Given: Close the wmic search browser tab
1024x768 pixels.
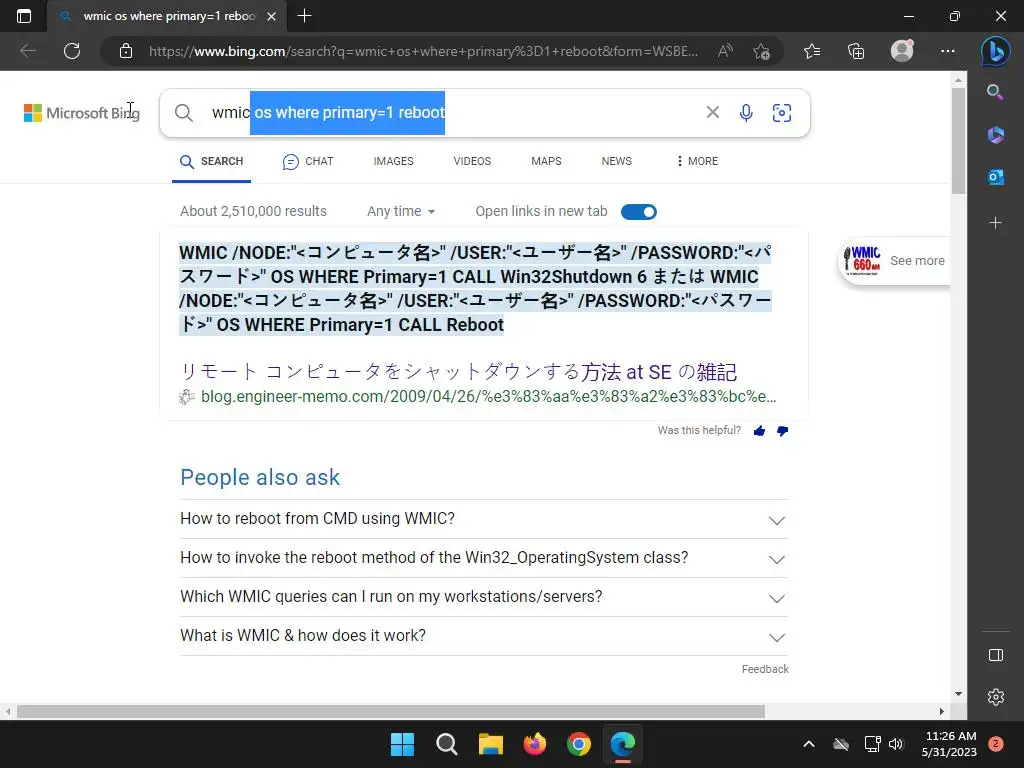Looking at the screenshot, I should click(x=272, y=16).
